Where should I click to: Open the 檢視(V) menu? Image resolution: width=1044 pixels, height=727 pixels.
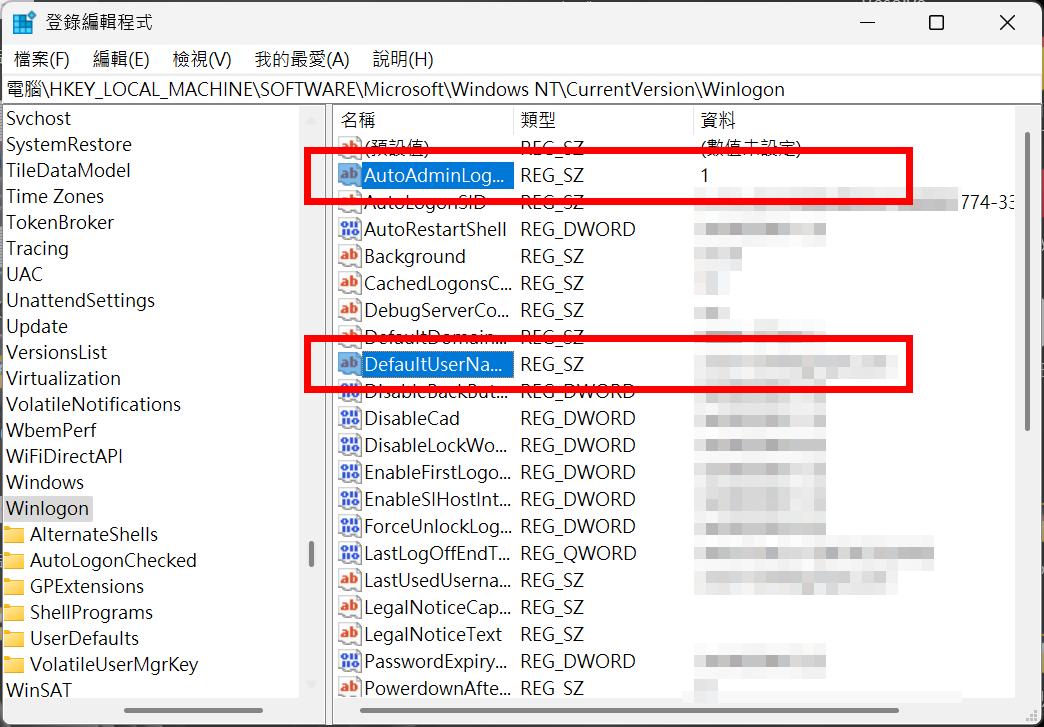coord(202,60)
